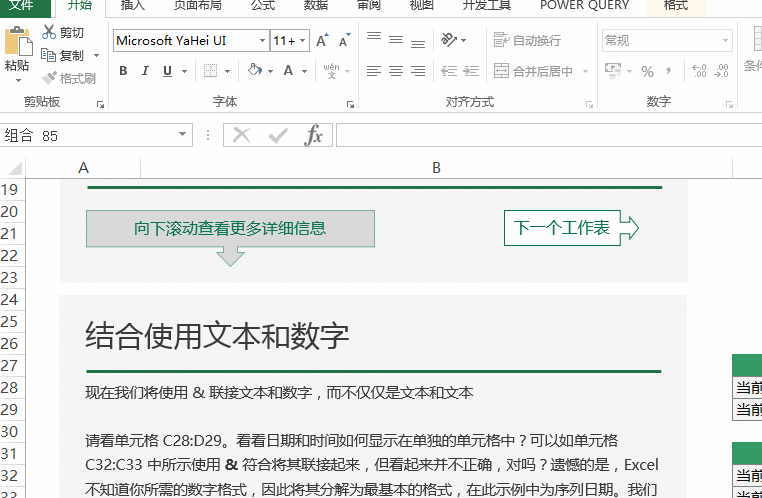Click the phonetic guide wén icon

[331, 71]
